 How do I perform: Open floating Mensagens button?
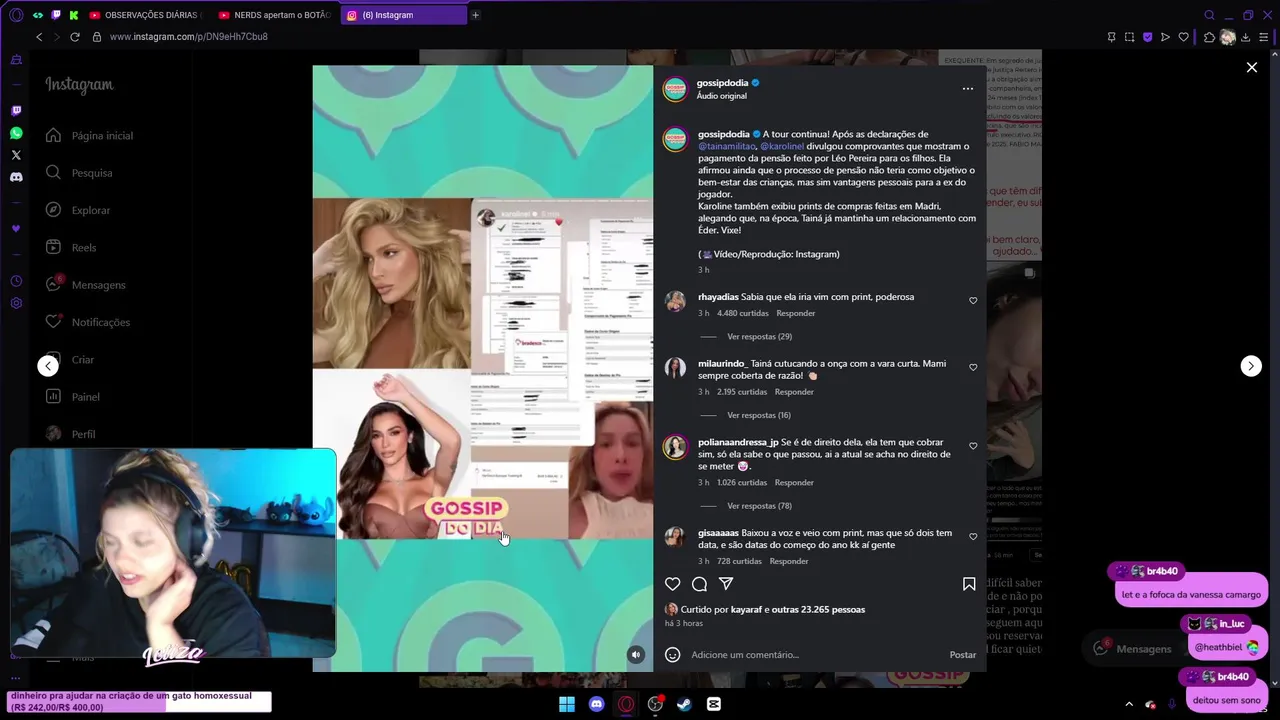pyautogui.click(x=1131, y=648)
